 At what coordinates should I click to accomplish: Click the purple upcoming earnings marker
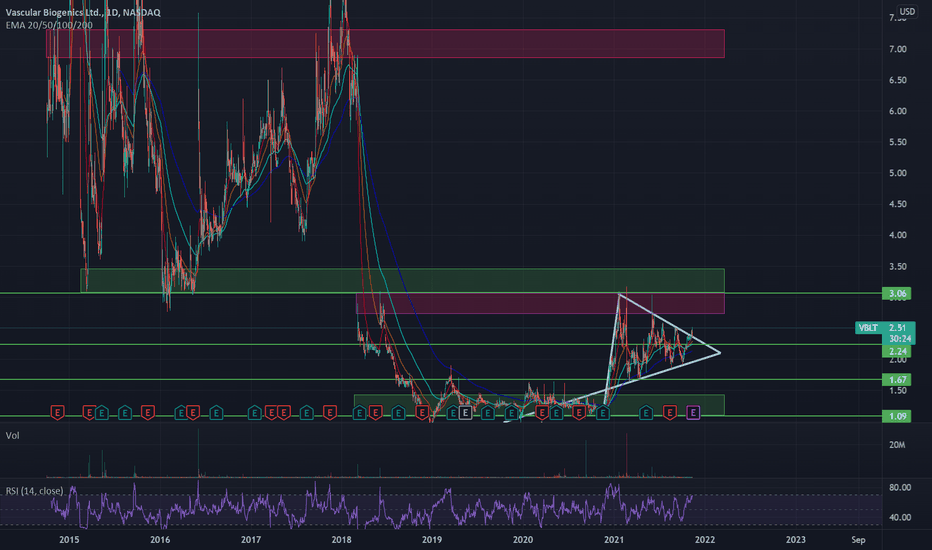(693, 411)
